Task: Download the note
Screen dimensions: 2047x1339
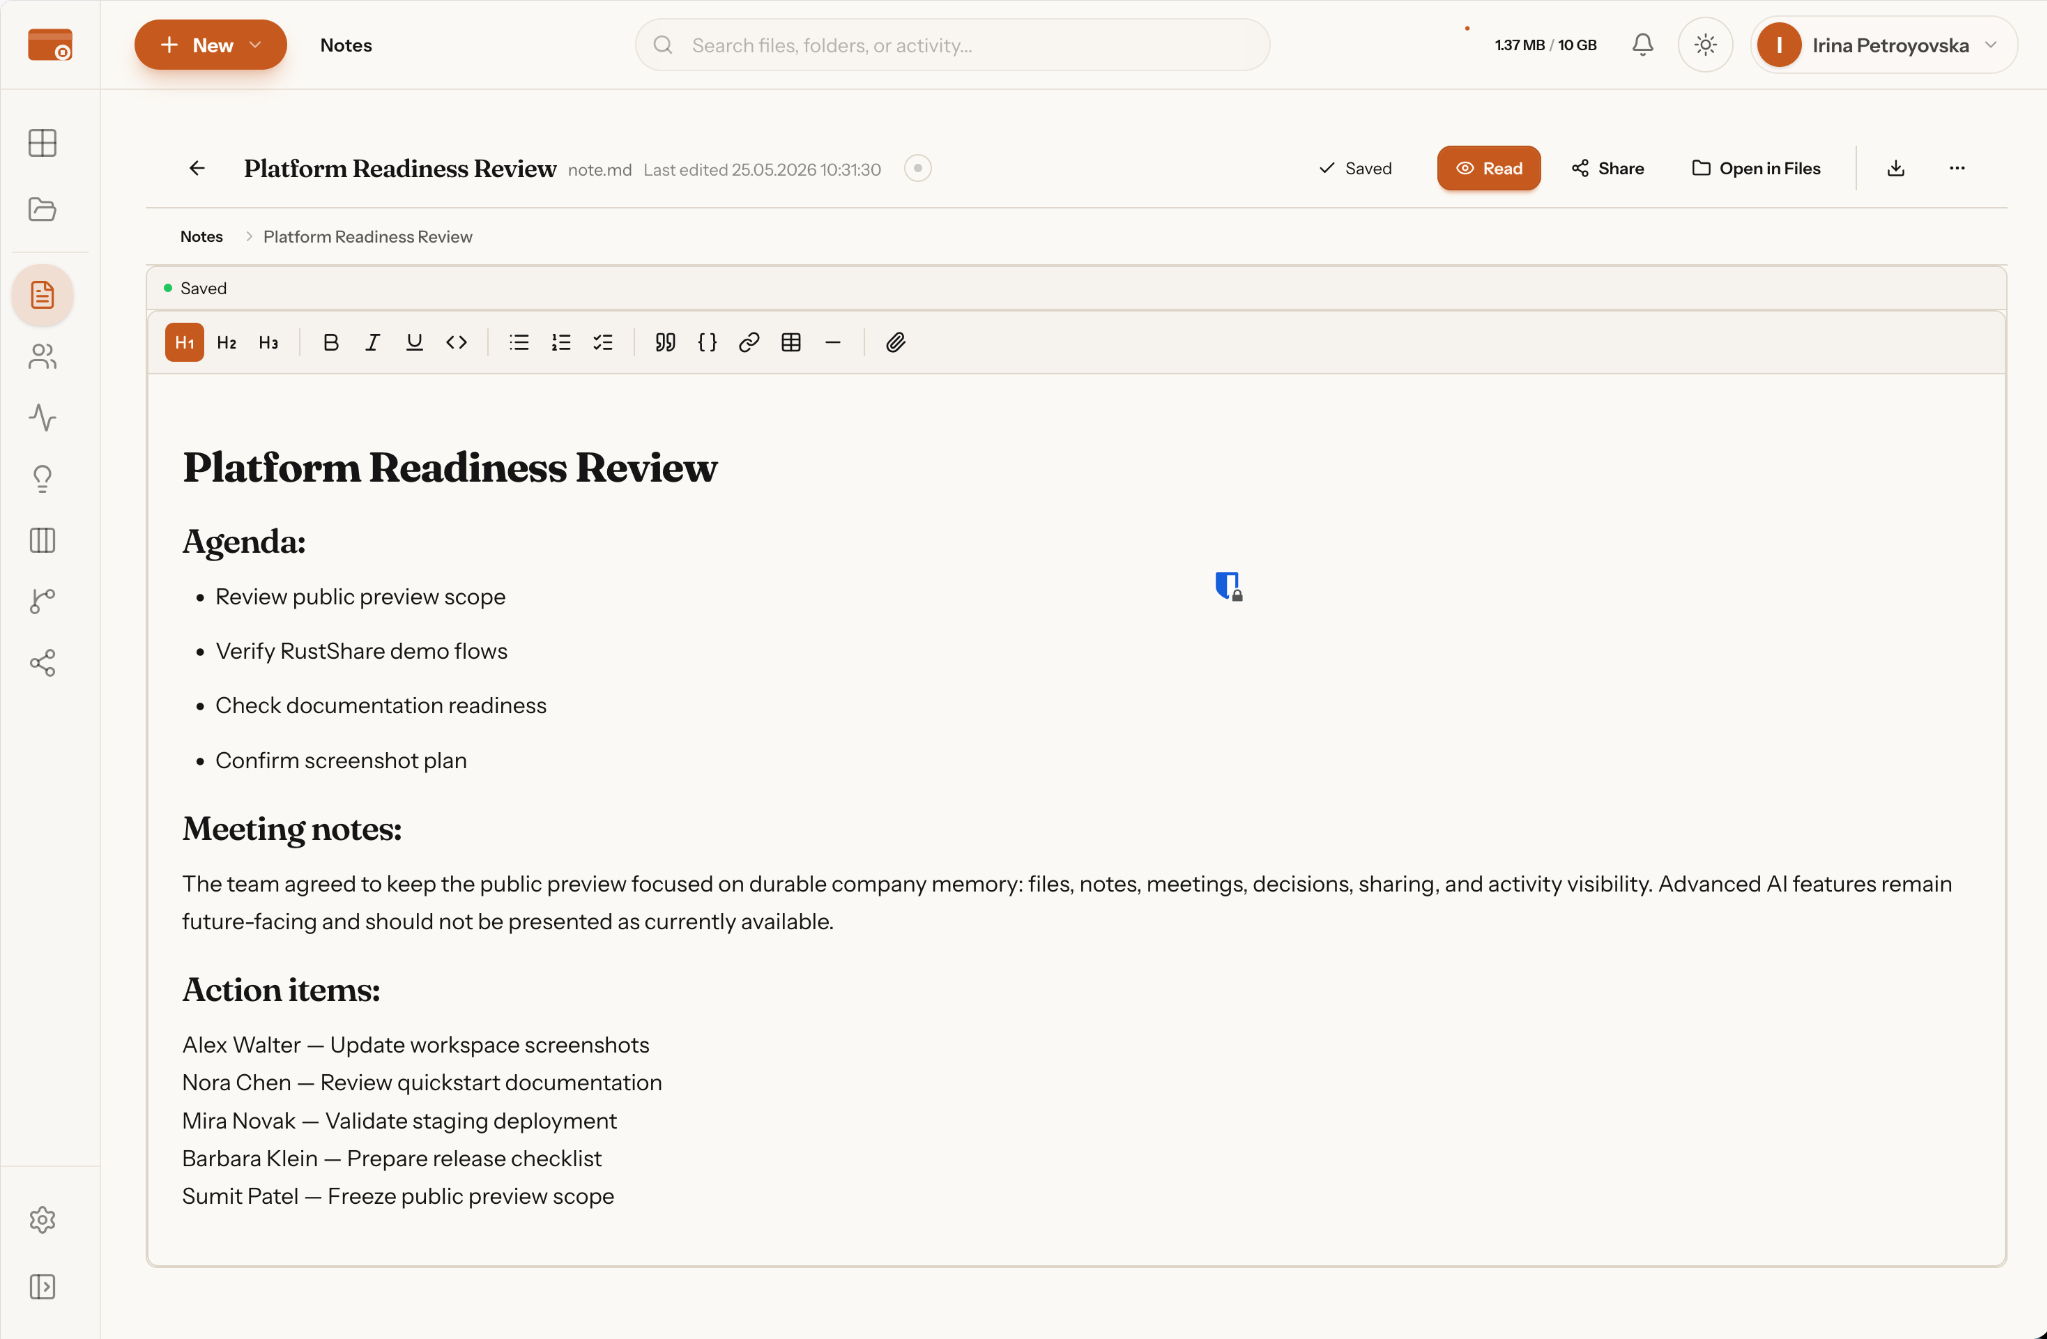Action: 1895,168
